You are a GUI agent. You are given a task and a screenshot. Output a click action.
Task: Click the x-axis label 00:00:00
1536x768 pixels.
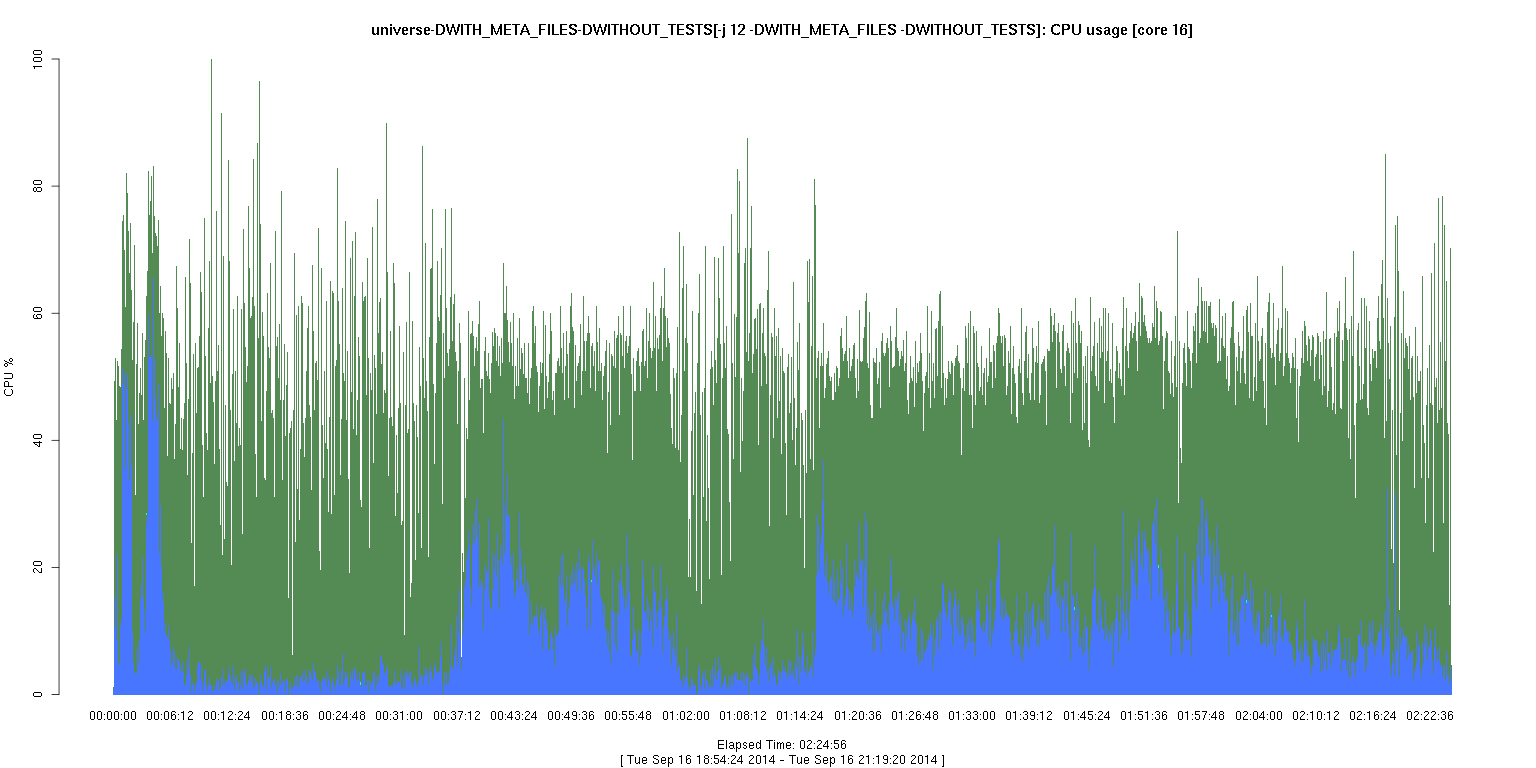coord(113,716)
